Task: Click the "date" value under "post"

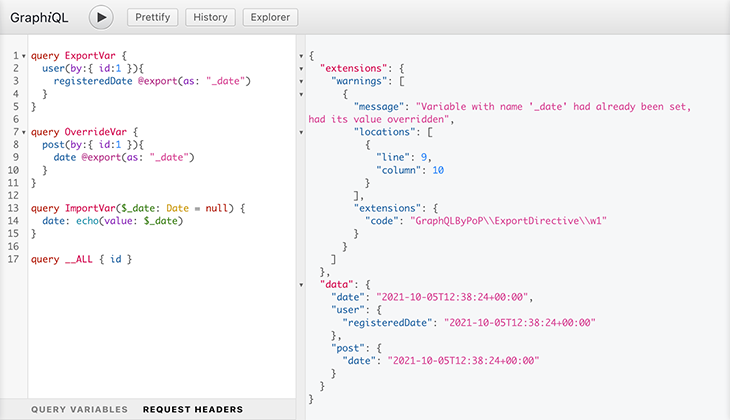Action: 463,360
